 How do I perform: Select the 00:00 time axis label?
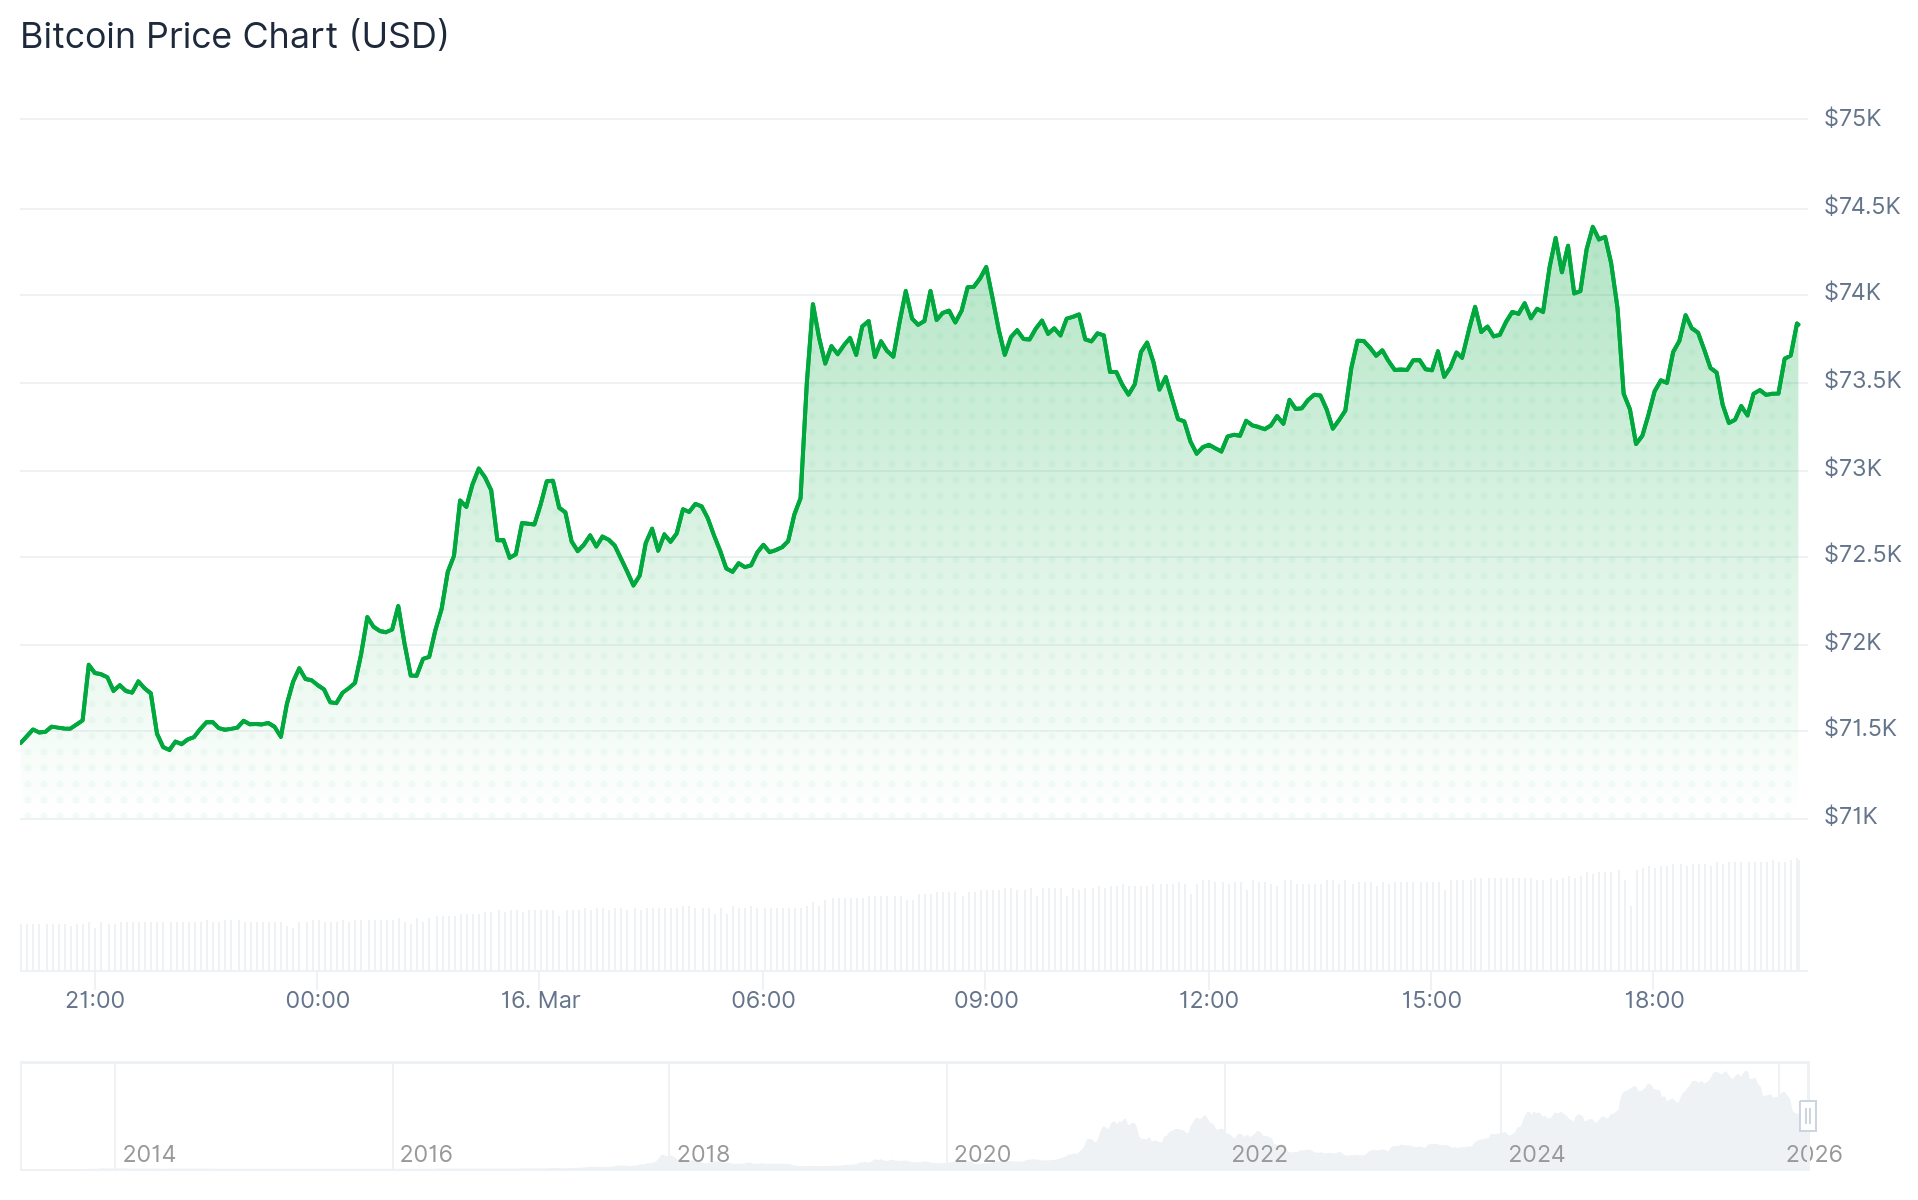(x=318, y=1000)
